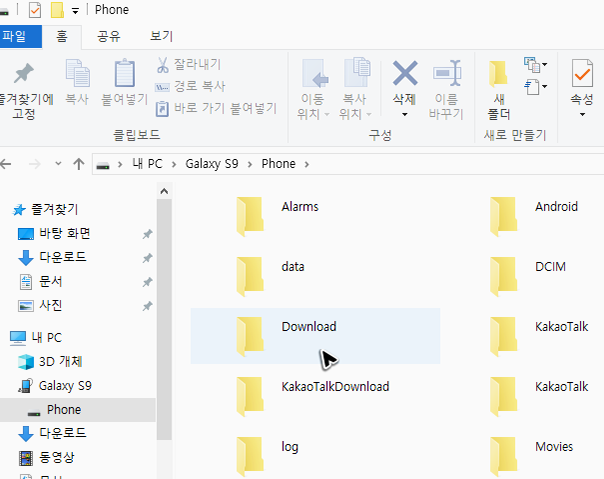Select Phone storage in sidebar tree
604x479 pixels.
78,410
